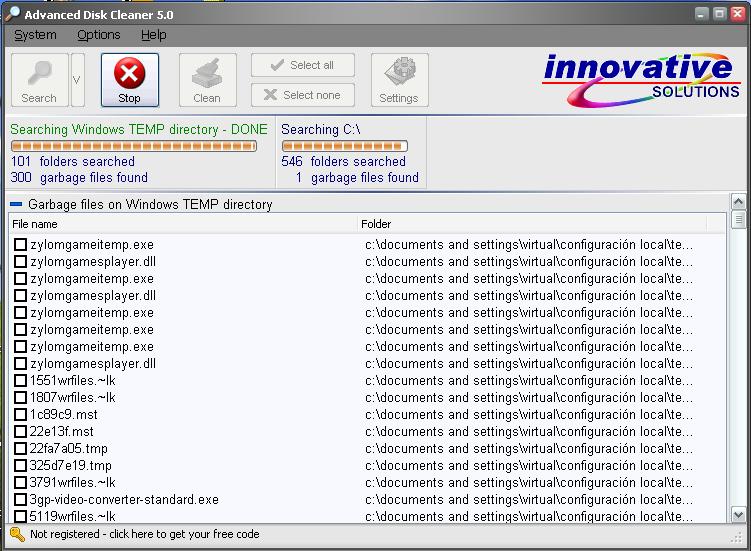Click the app icon in title bar

click(x=13, y=13)
